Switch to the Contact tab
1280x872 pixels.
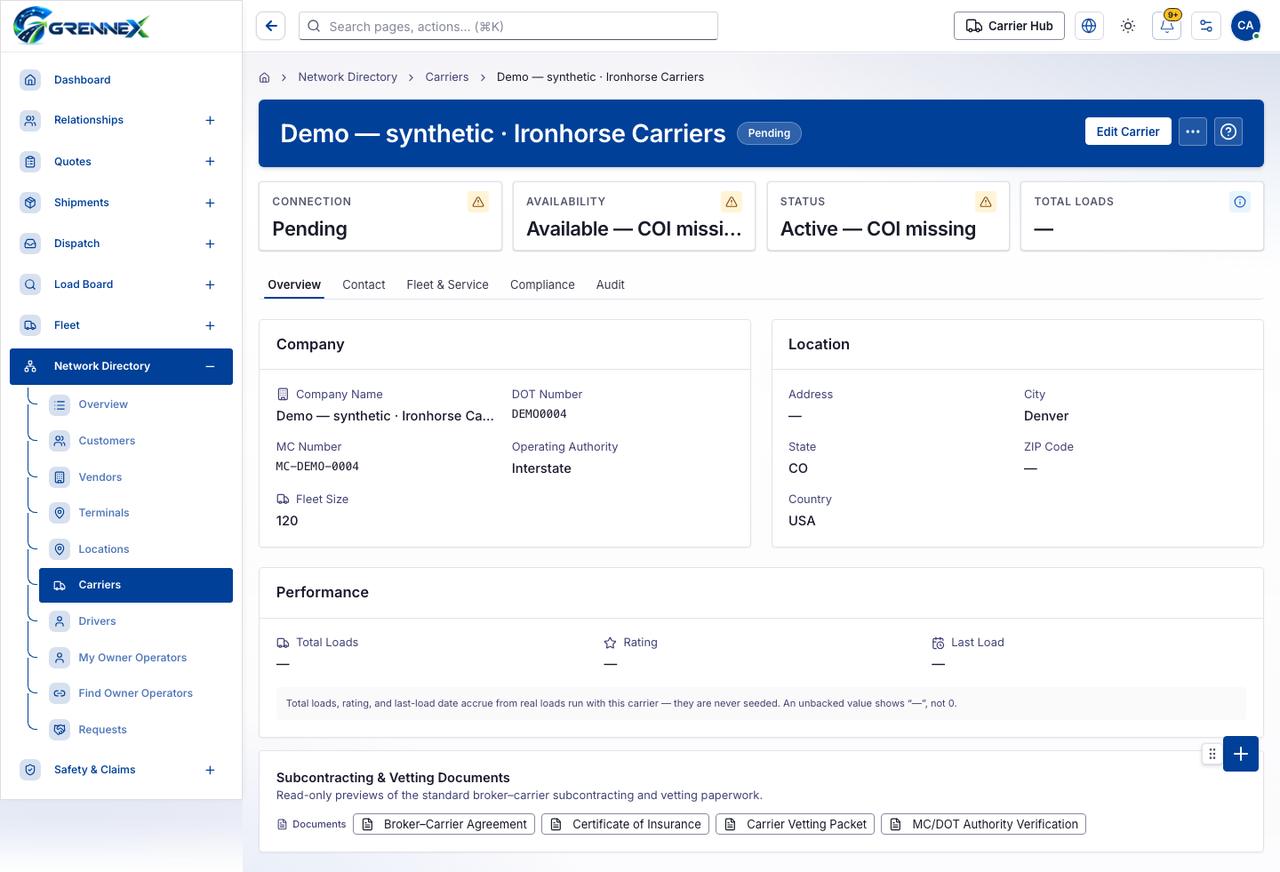click(364, 285)
